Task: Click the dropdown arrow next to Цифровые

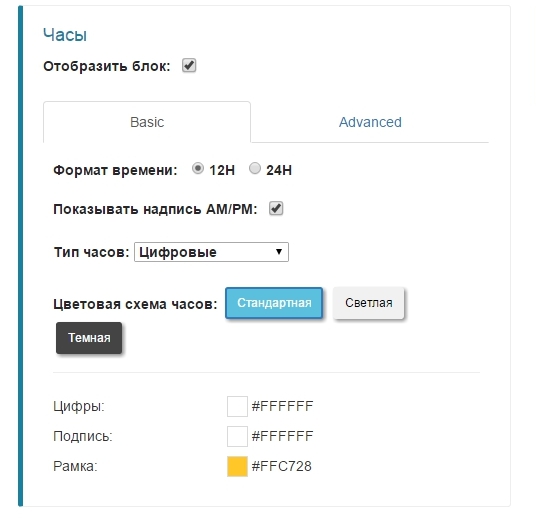Action: (x=279, y=252)
